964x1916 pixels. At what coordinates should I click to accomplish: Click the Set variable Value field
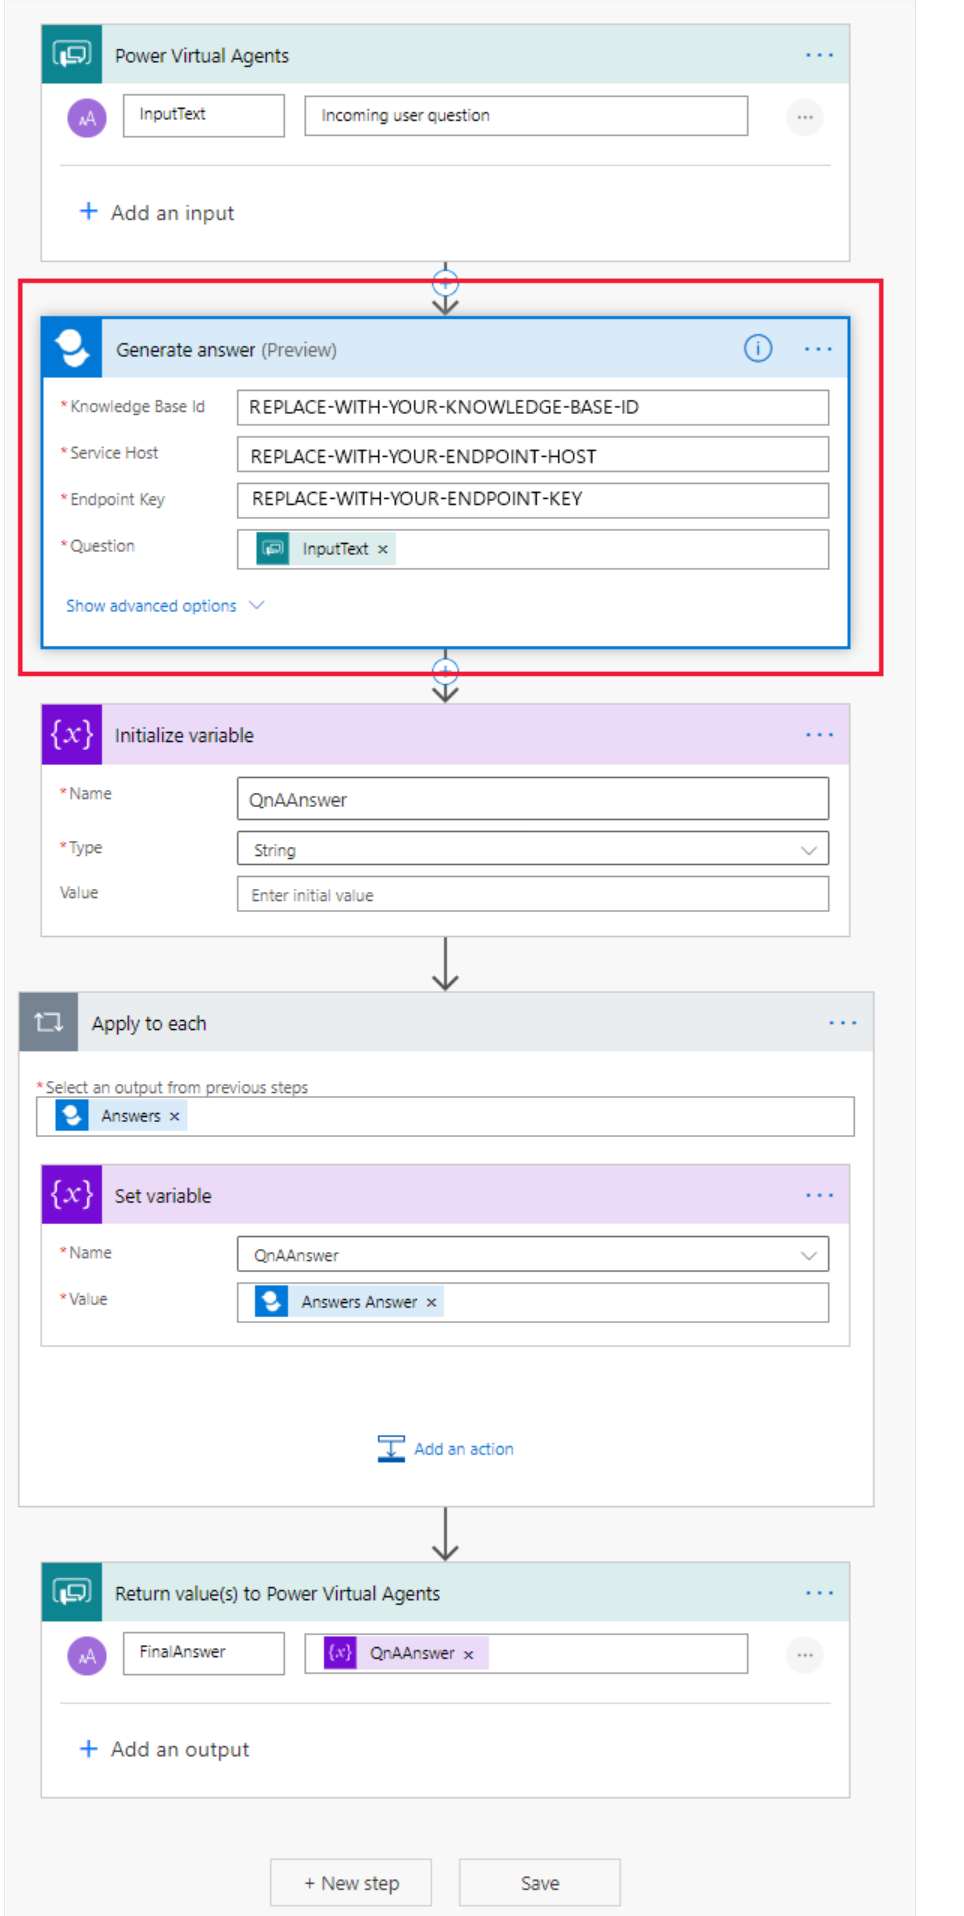point(533,1302)
